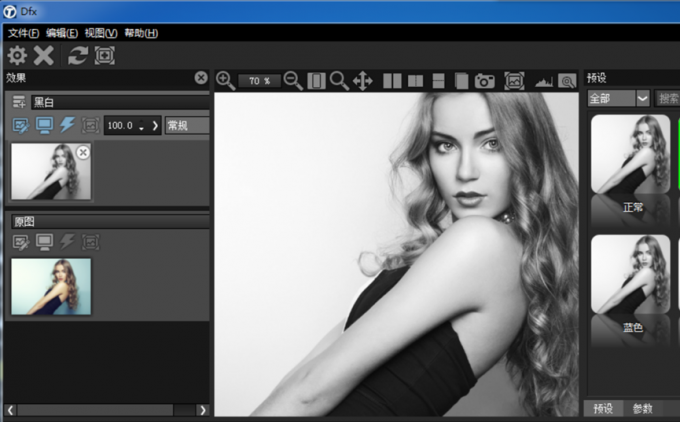Open the 全部 category dropdown

(x=618, y=98)
